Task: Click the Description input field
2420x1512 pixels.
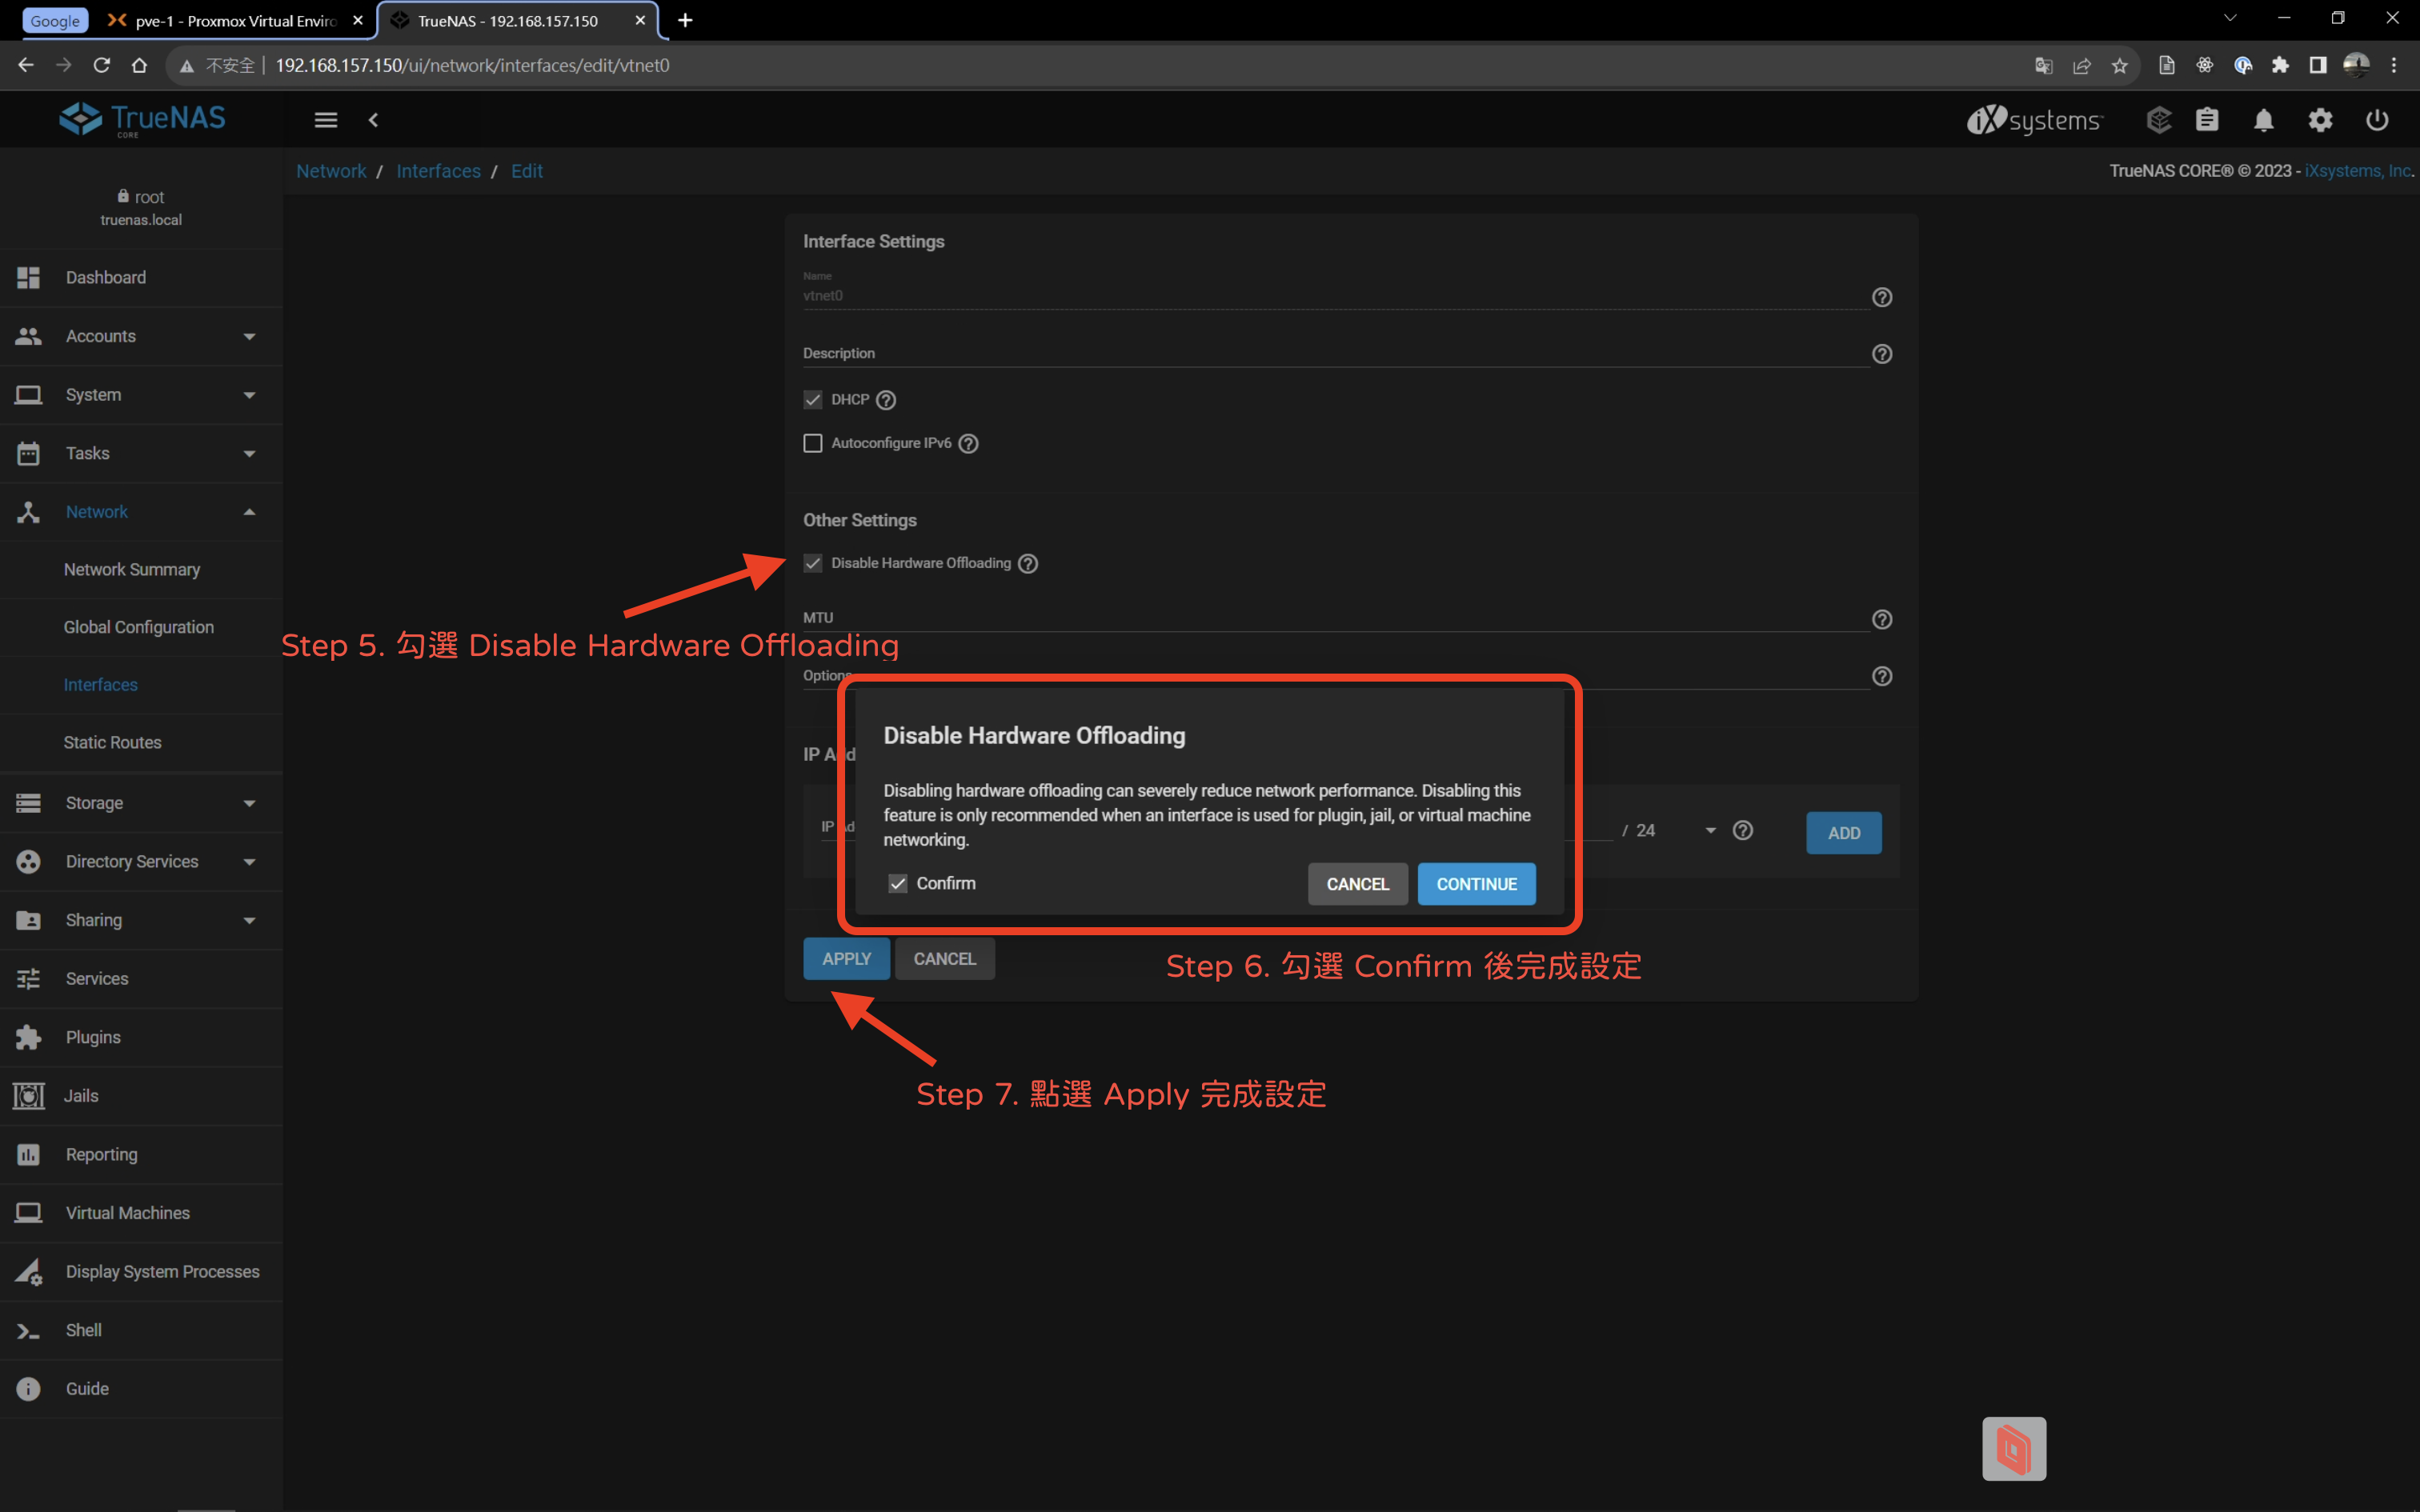Action: pyautogui.click(x=1335, y=354)
